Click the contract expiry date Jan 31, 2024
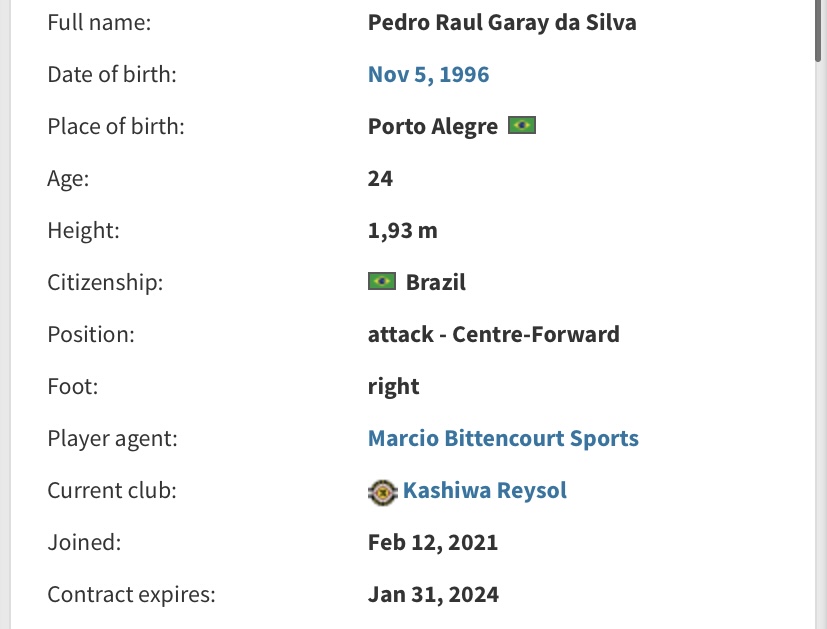The width and height of the screenshot is (827, 629). tap(433, 594)
